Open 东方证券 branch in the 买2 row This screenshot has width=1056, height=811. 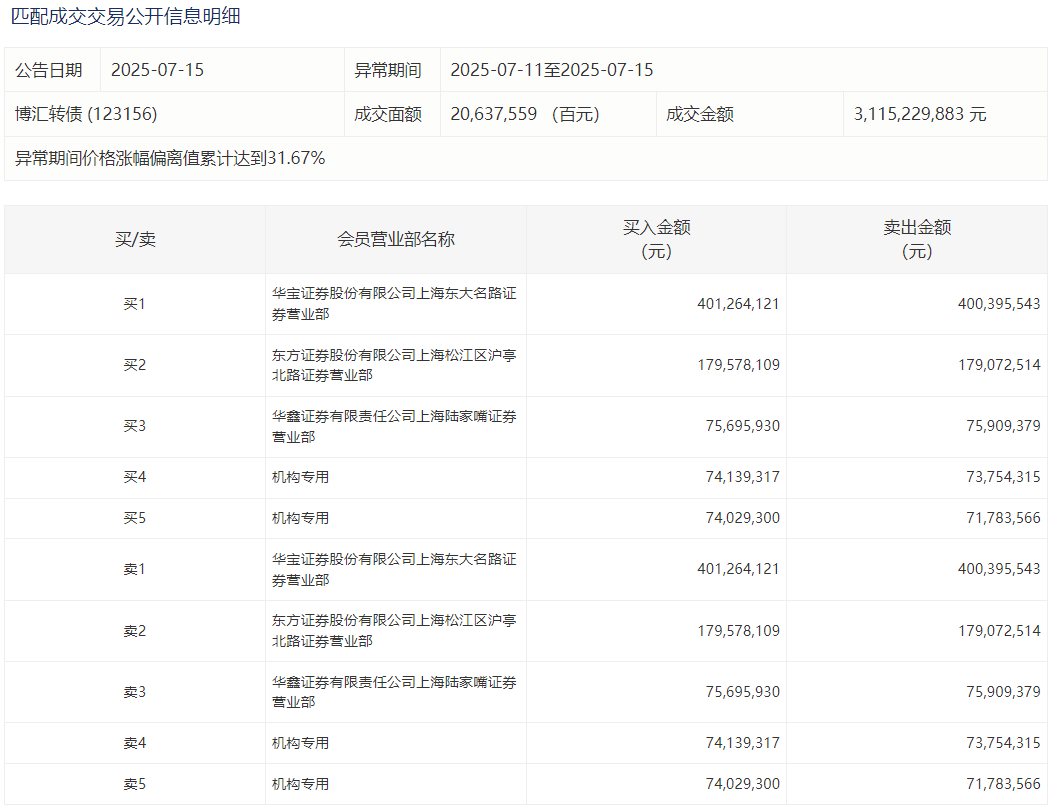point(394,365)
